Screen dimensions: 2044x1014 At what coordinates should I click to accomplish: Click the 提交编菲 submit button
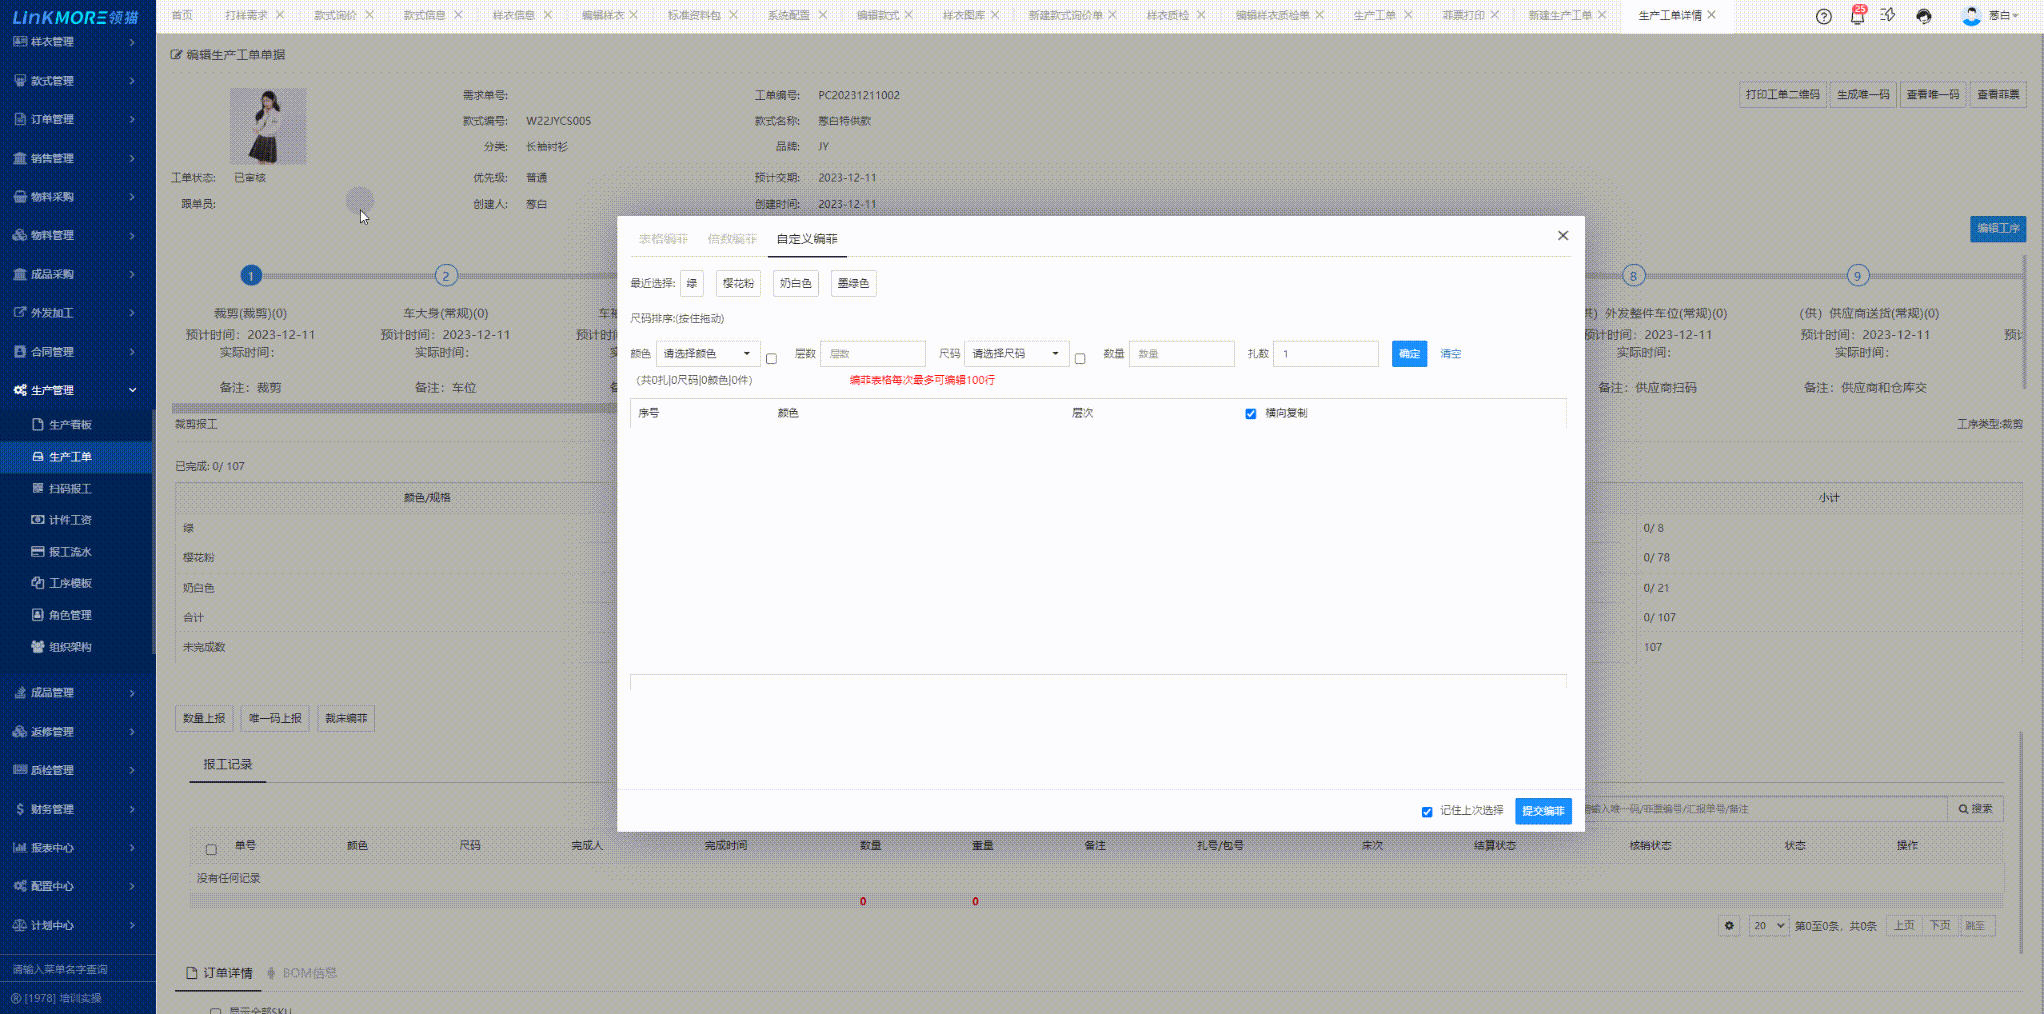(x=1542, y=811)
